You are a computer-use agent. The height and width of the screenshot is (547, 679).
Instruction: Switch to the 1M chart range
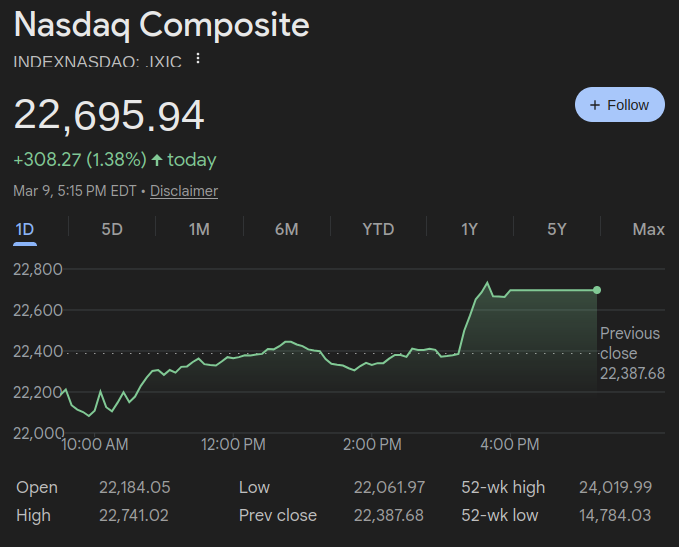tap(199, 230)
